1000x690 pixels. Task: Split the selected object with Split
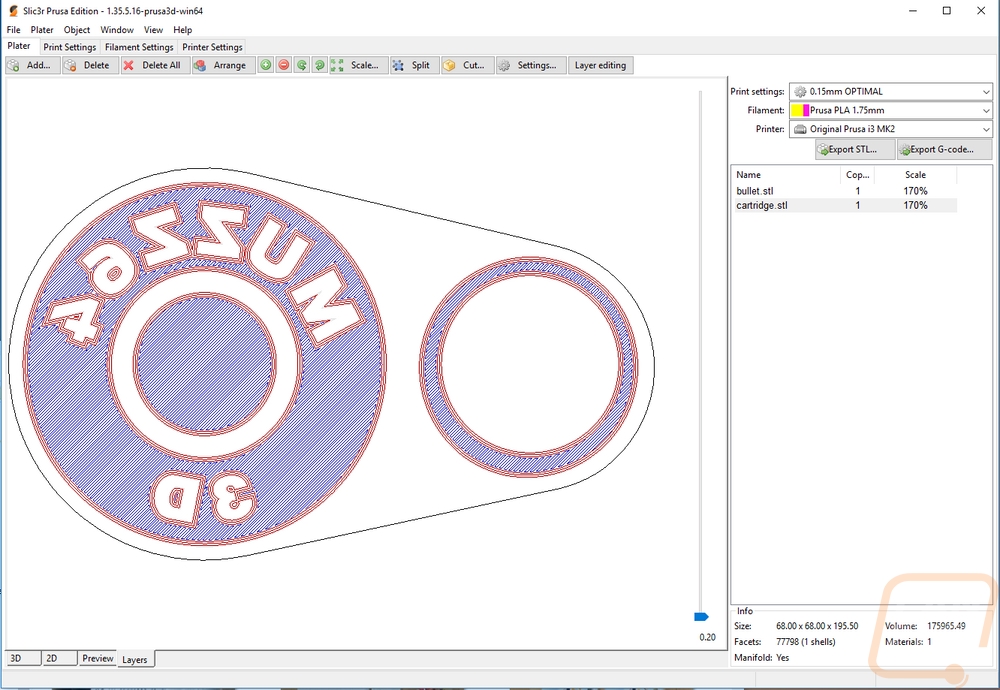tap(415, 65)
